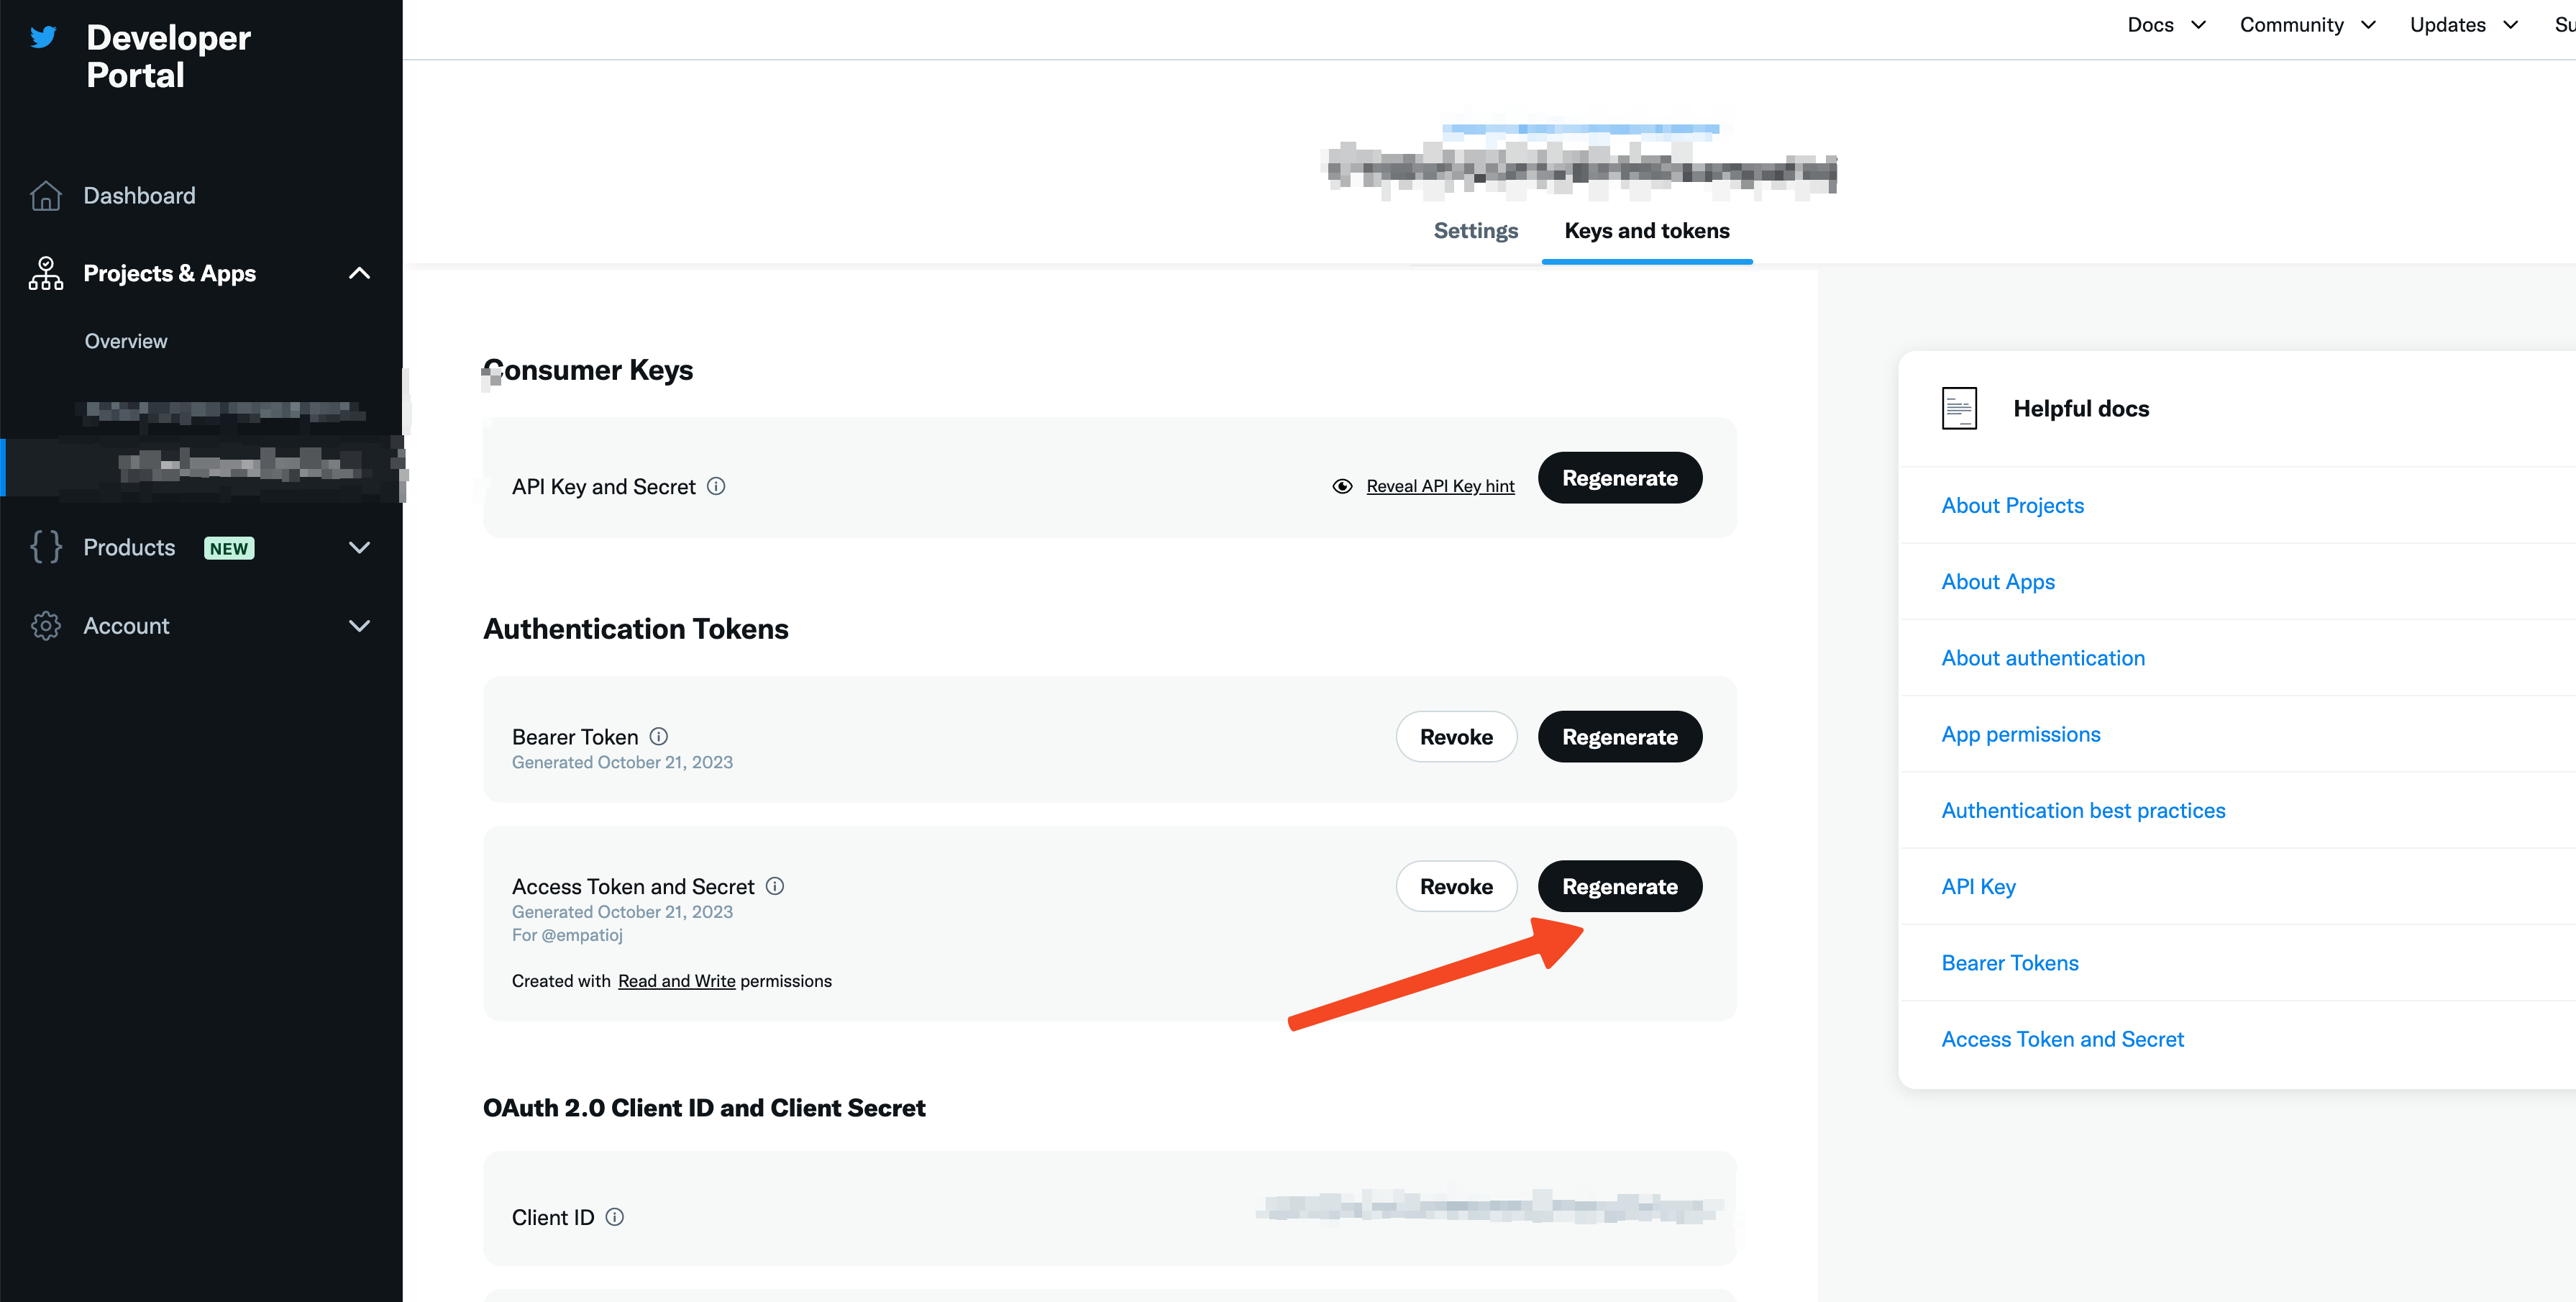The width and height of the screenshot is (2576, 1302).
Task: Click info icon next to Bearer Token
Action: (659, 736)
